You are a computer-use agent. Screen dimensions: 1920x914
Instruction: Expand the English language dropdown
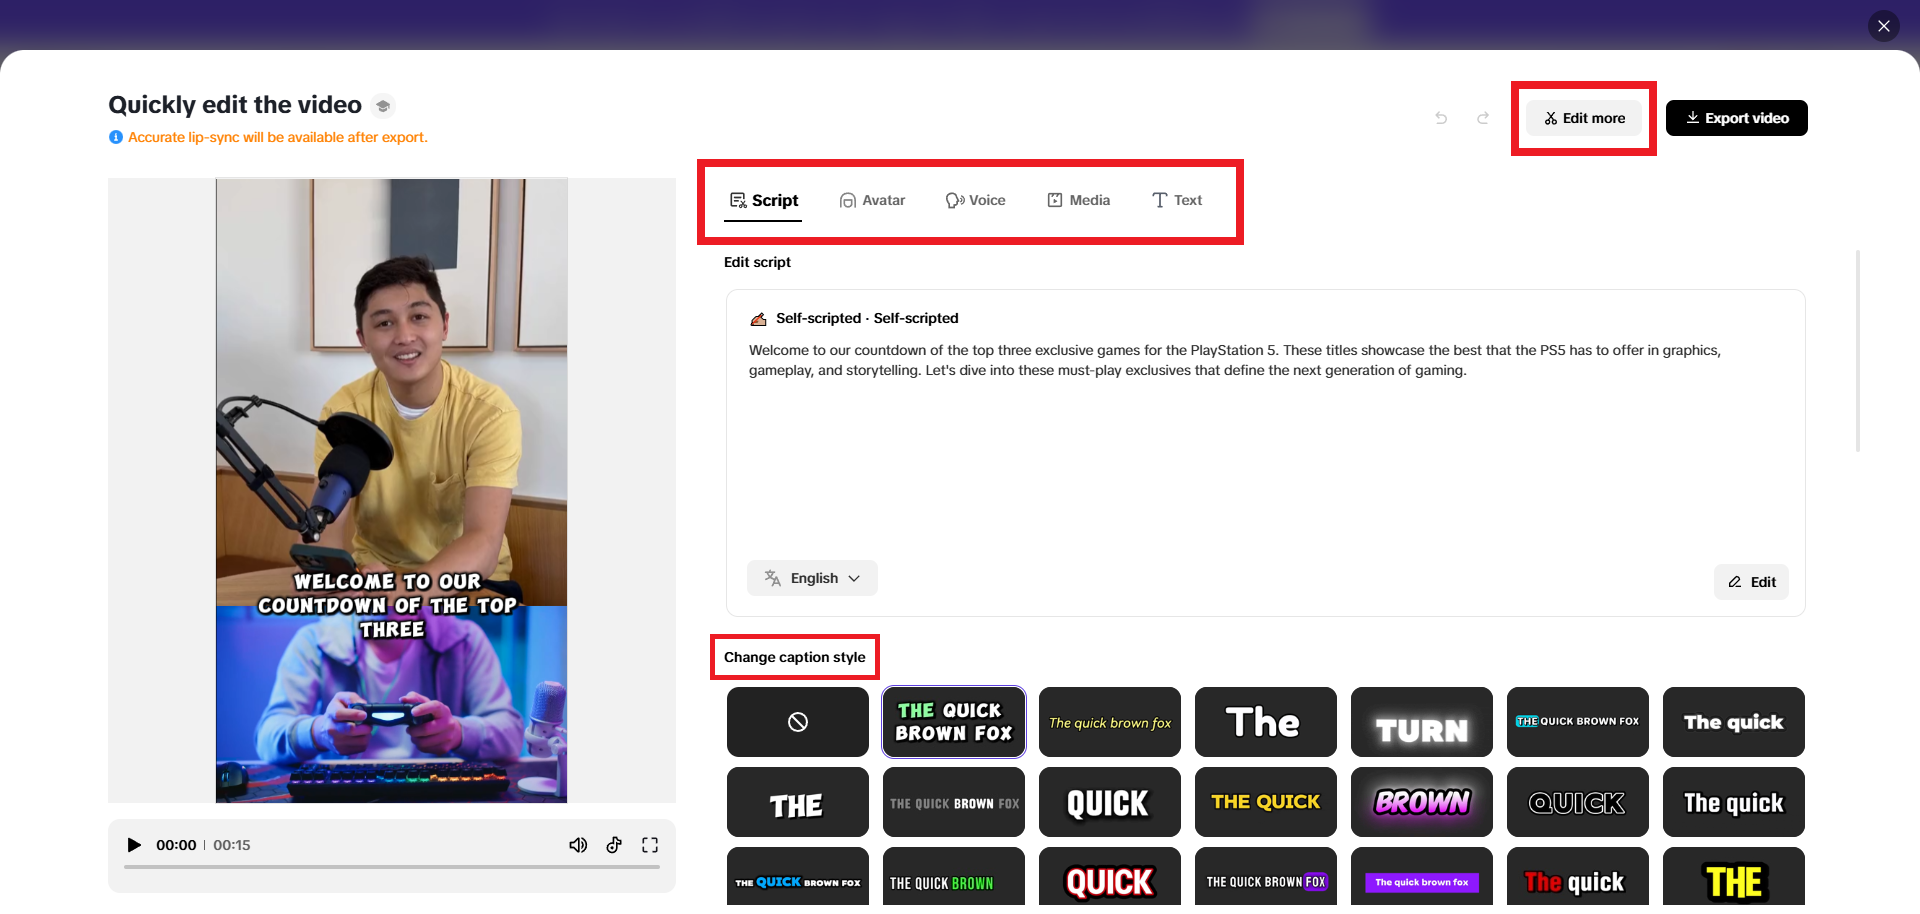(812, 578)
